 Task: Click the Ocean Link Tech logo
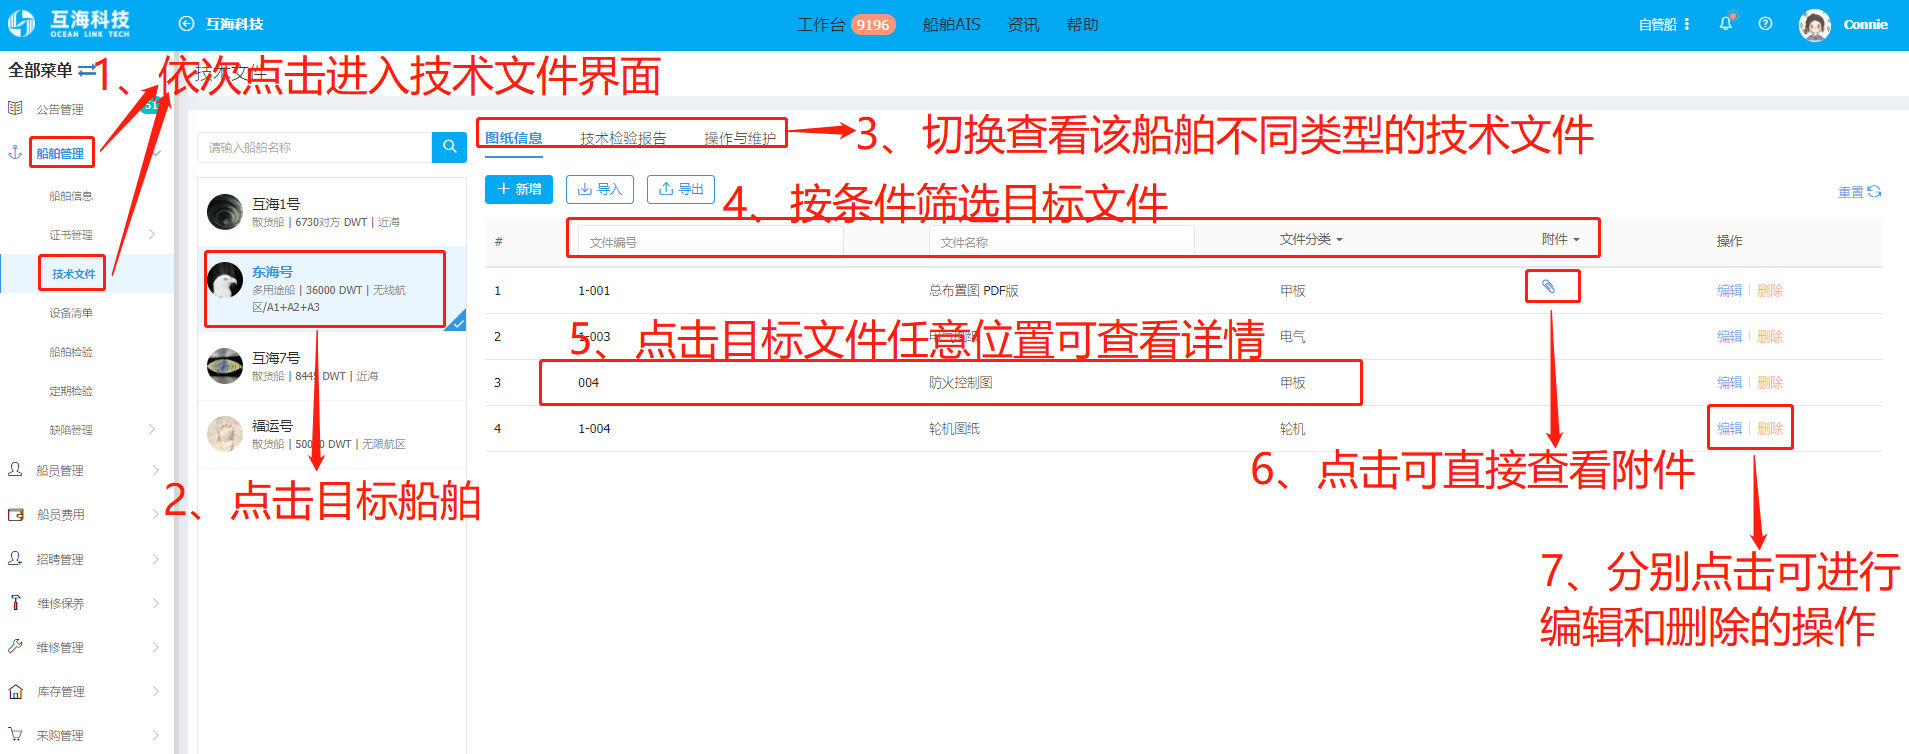coord(70,24)
